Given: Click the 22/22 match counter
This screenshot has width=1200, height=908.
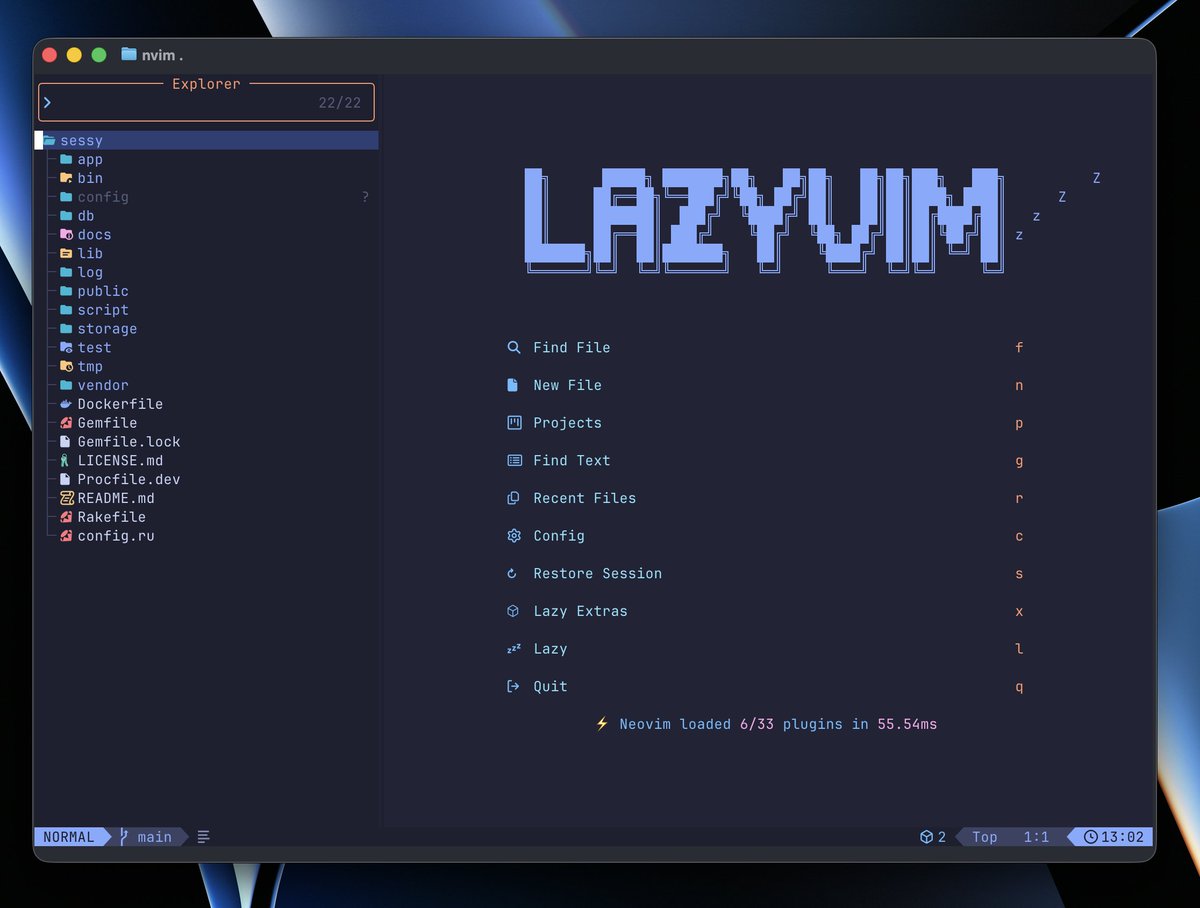Looking at the screenshot, I should pyautogui.click(x=340, y=103).
